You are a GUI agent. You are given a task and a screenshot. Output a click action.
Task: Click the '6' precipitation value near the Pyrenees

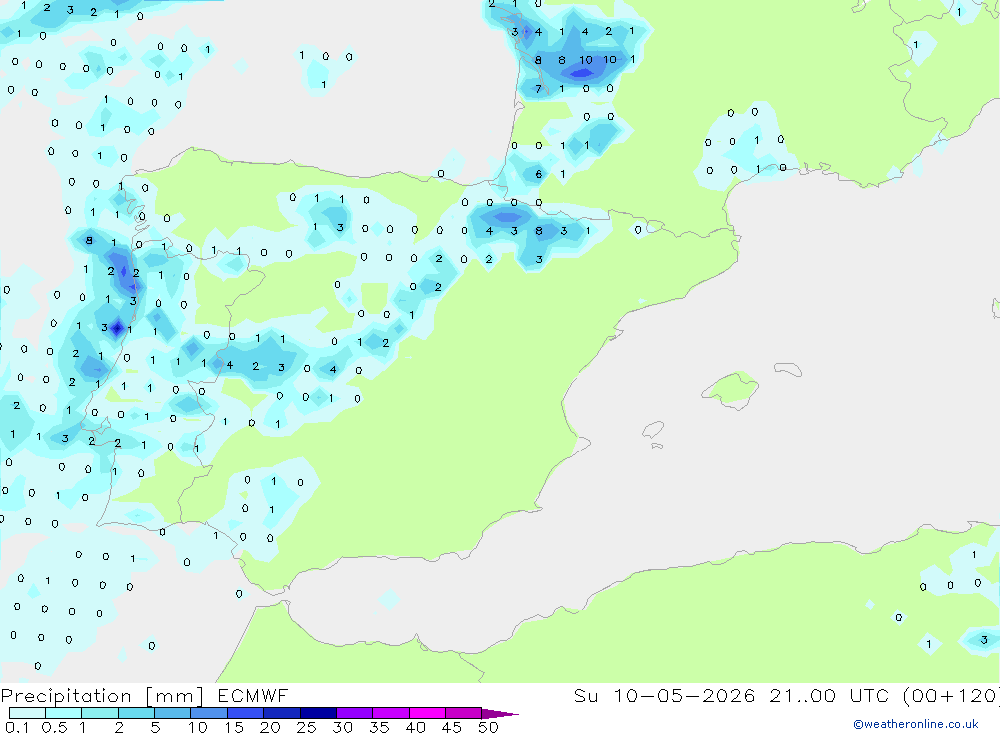(539, 174)
